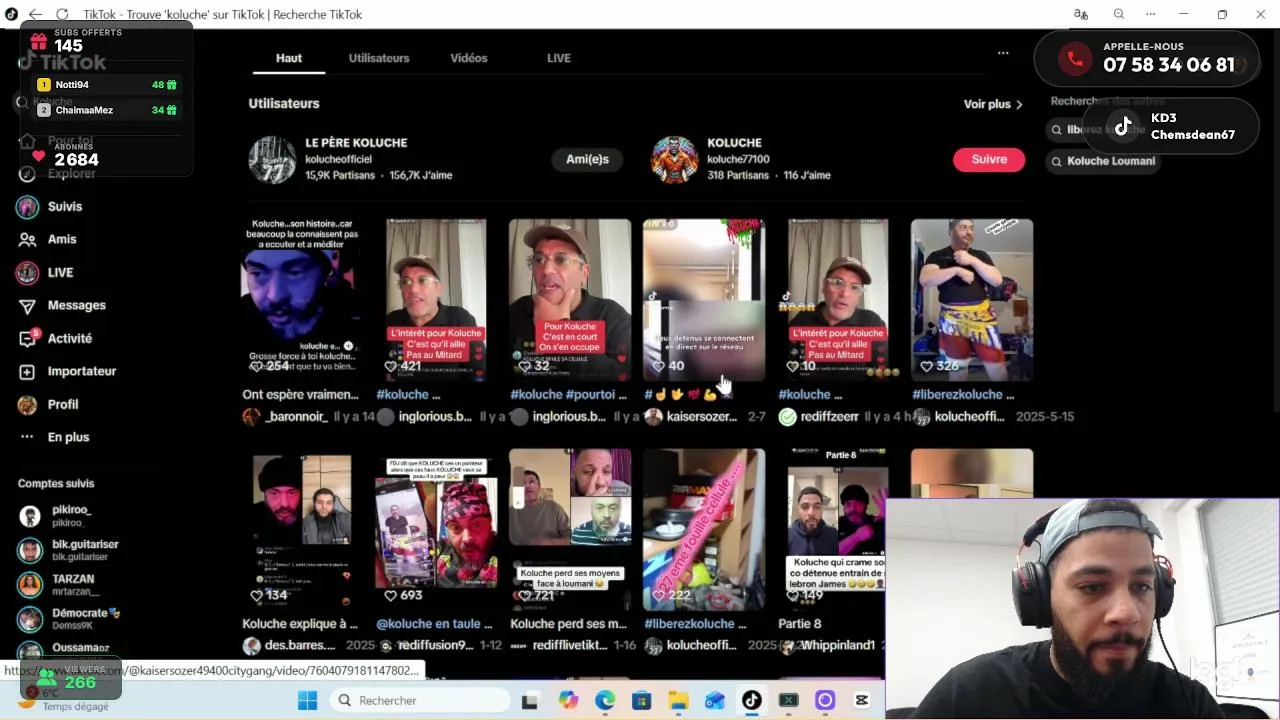Go back using the window back arrow
1280x720 pixels.
click(35, 14)
